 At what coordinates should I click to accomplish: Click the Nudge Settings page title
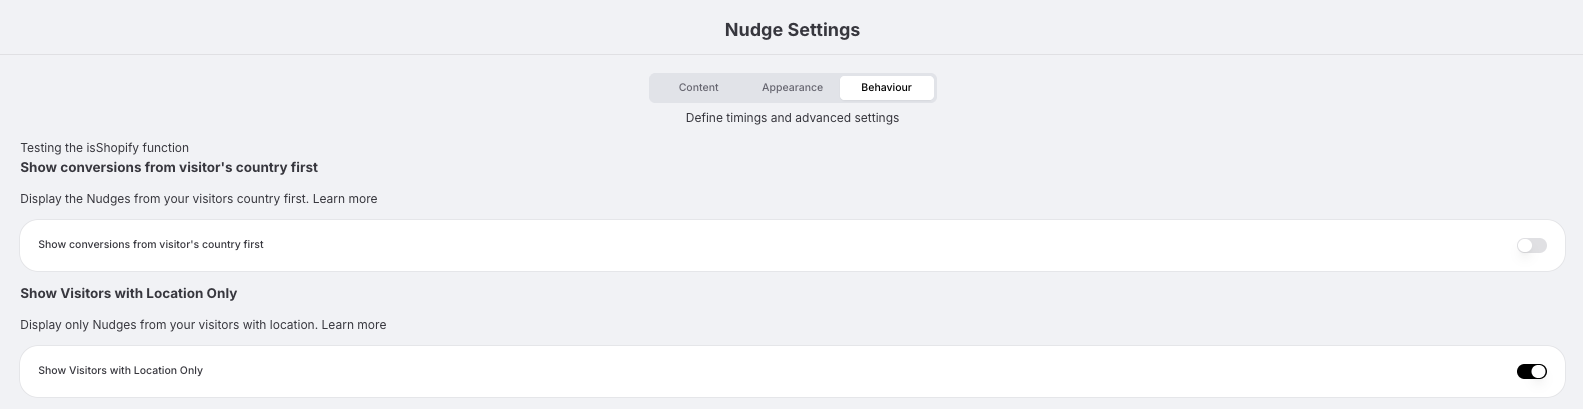pyautogui.click(x=792, y=30)
